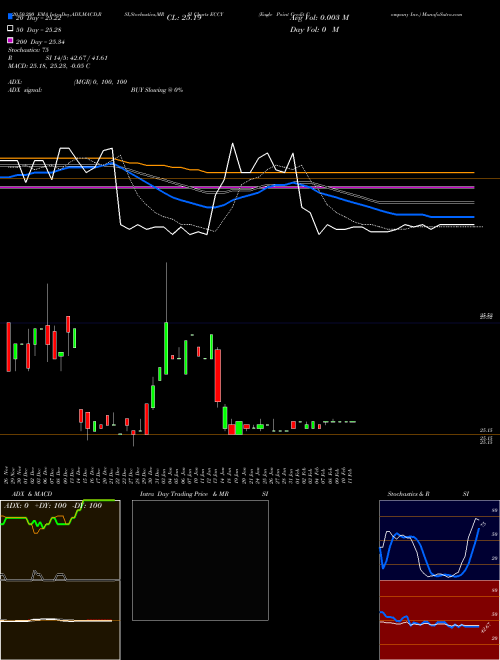This screenshot has height=660, width=500.
Task: Select the '200 Day - 25.34' legend label
Action: tap(40, 42)
